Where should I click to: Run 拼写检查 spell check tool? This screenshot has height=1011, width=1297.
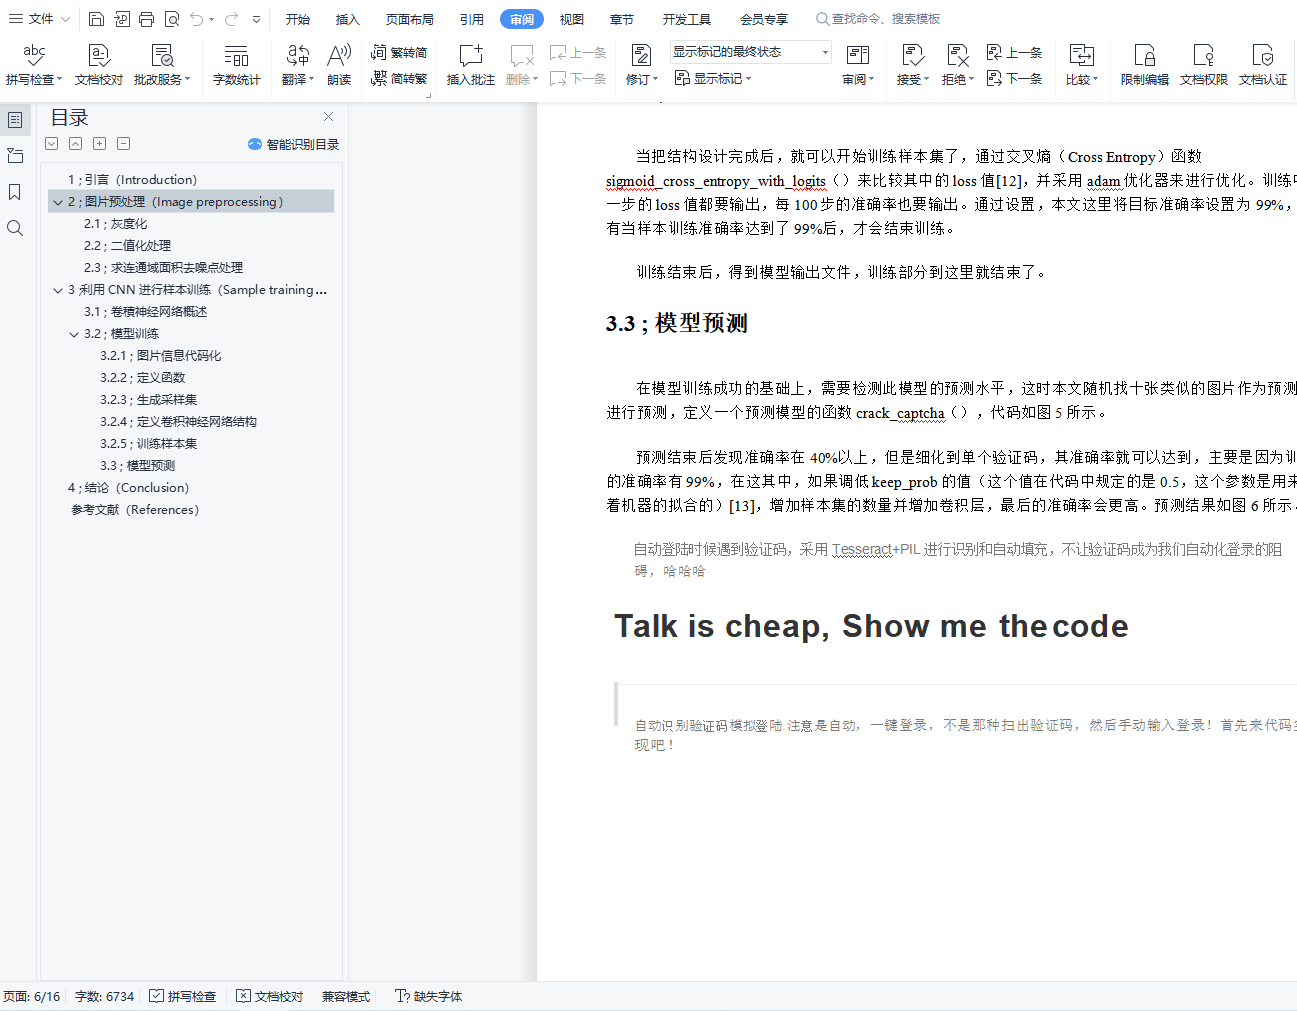33,64
